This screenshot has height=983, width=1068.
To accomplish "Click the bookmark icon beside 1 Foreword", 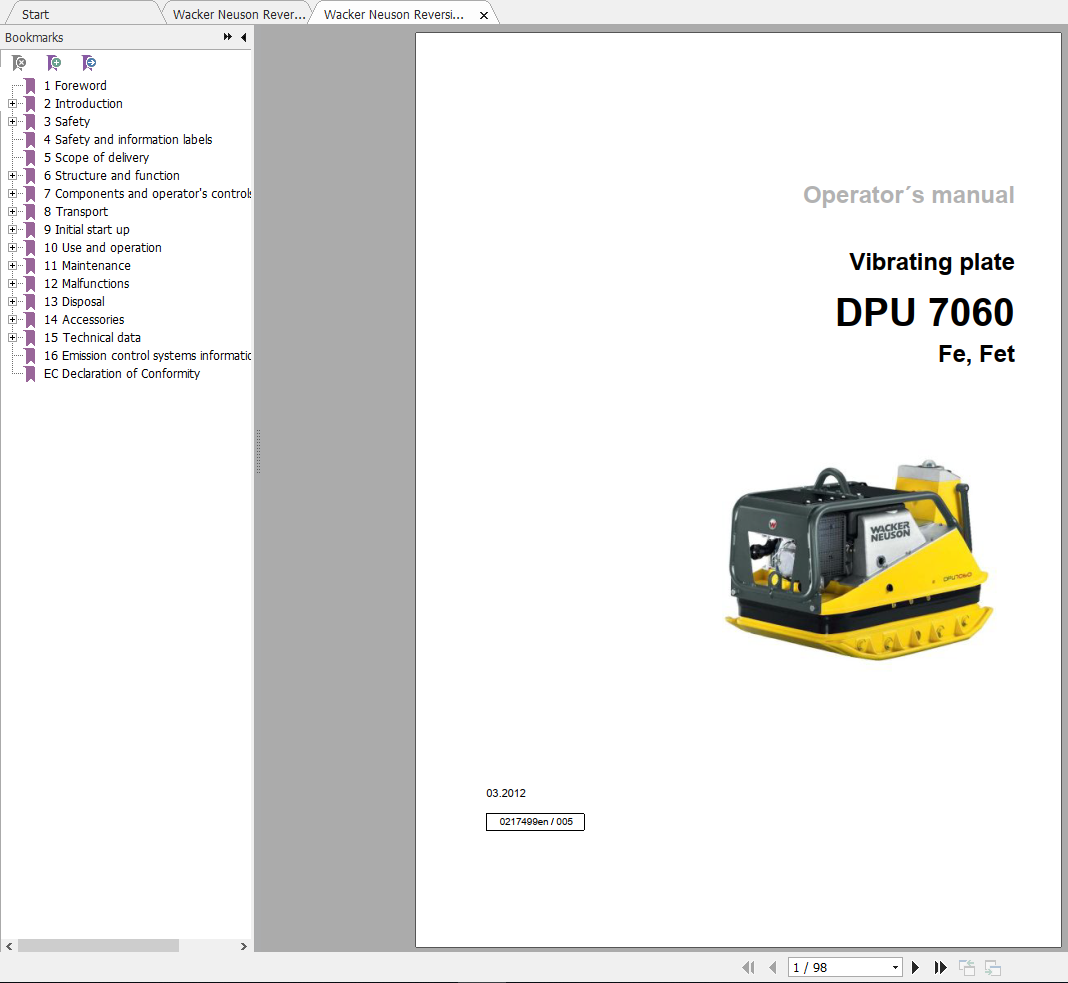I will click(x=30, y=86).
